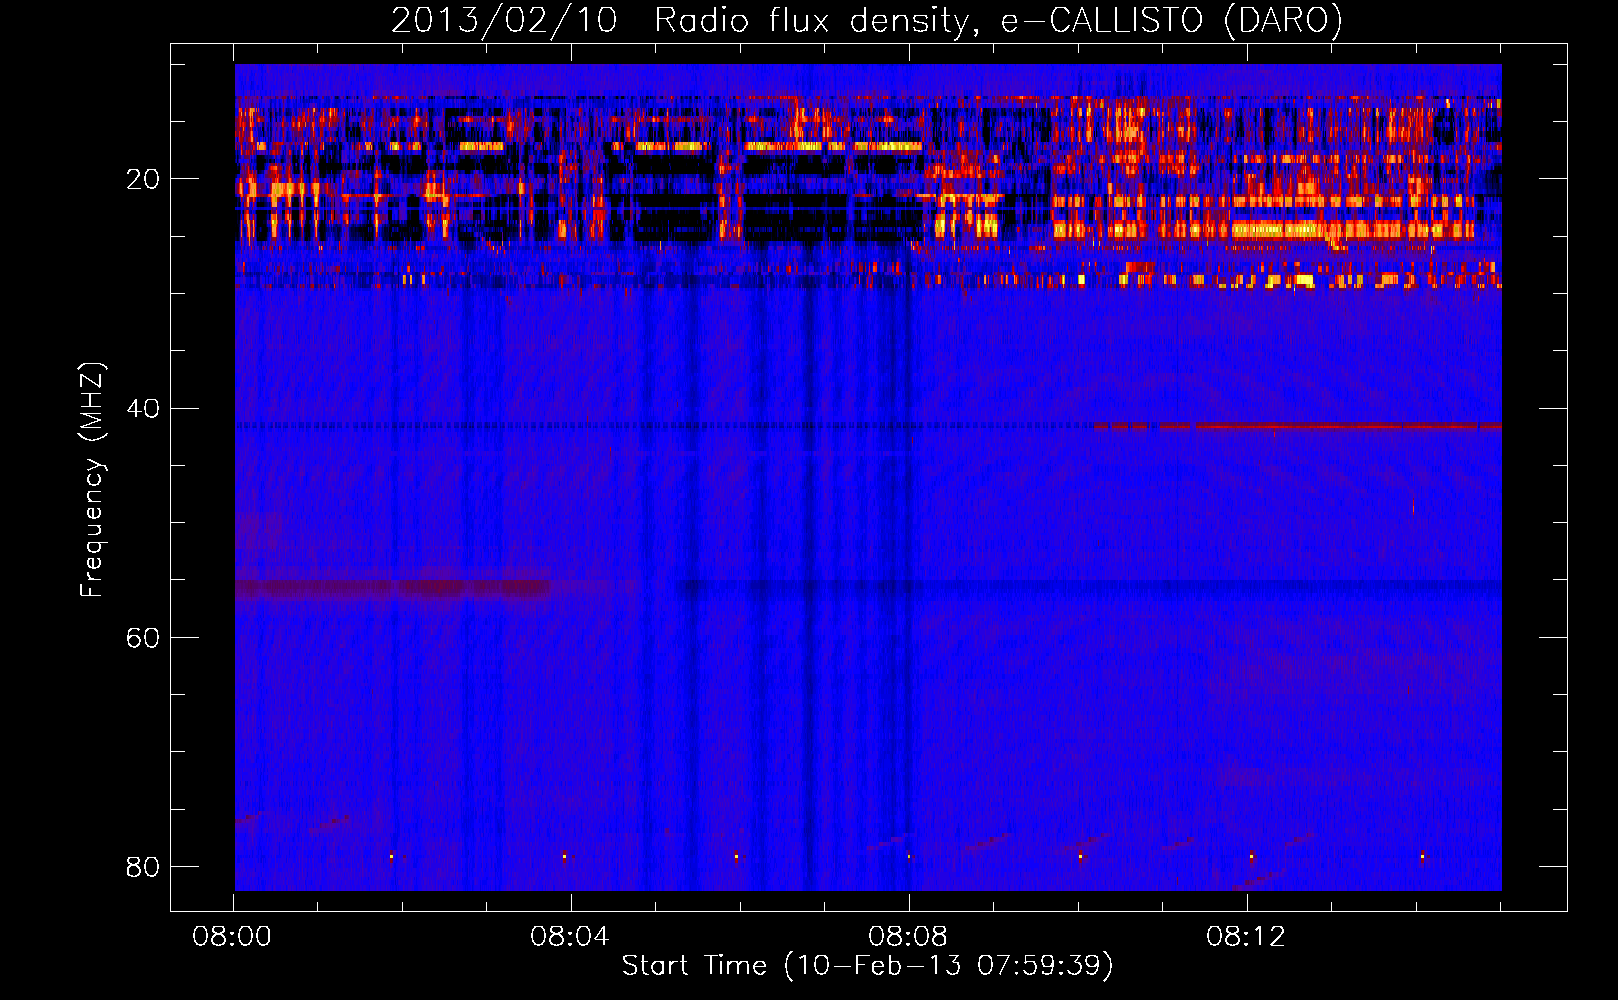Click the '60' frequency tick label

(143, 638)
